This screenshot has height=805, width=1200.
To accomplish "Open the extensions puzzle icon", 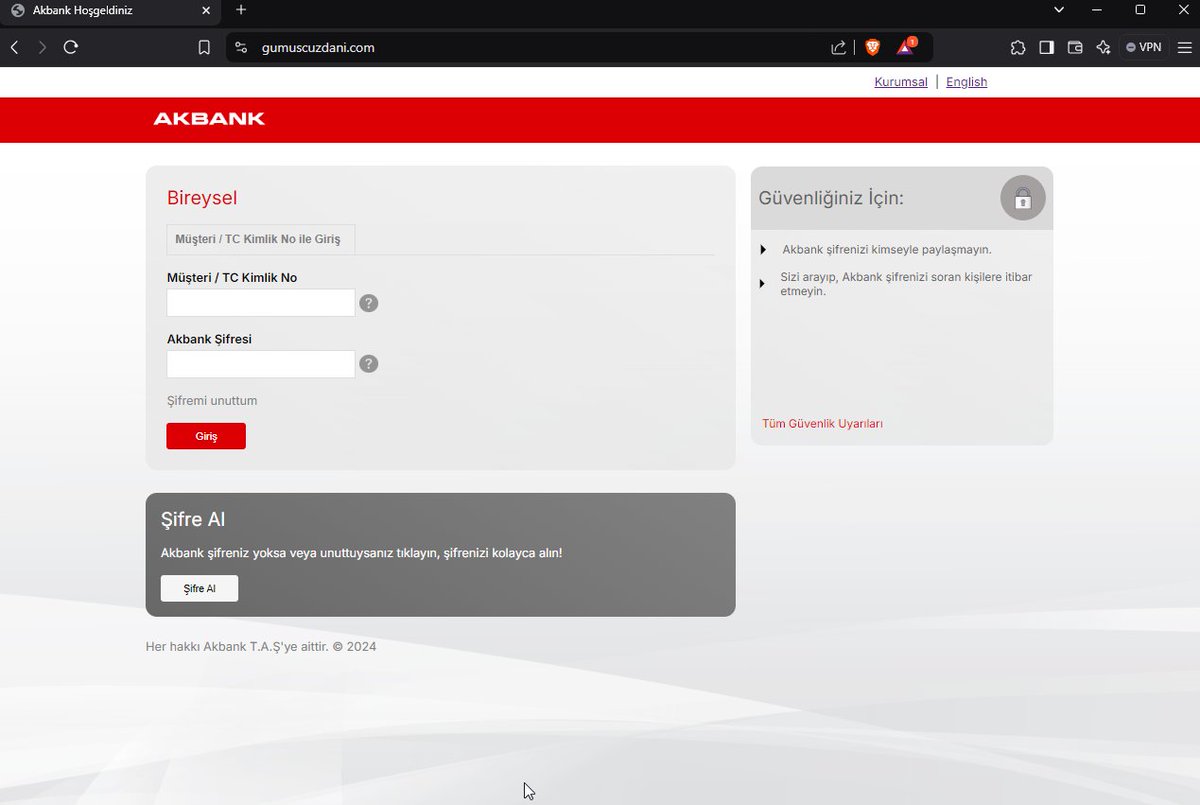I will tap(1018, 47).
